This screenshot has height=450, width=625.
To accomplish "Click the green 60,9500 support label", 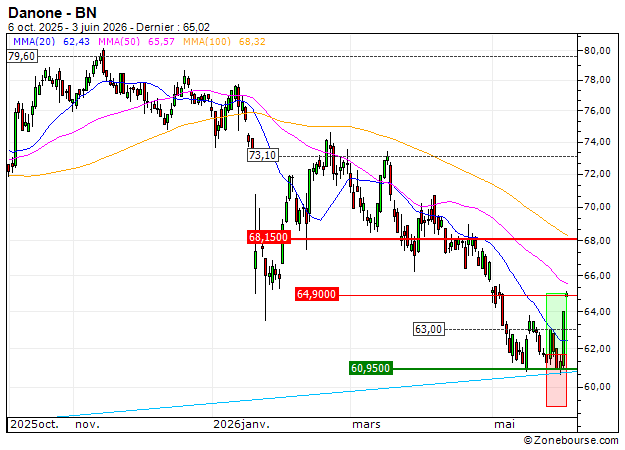I will (371, 368).
